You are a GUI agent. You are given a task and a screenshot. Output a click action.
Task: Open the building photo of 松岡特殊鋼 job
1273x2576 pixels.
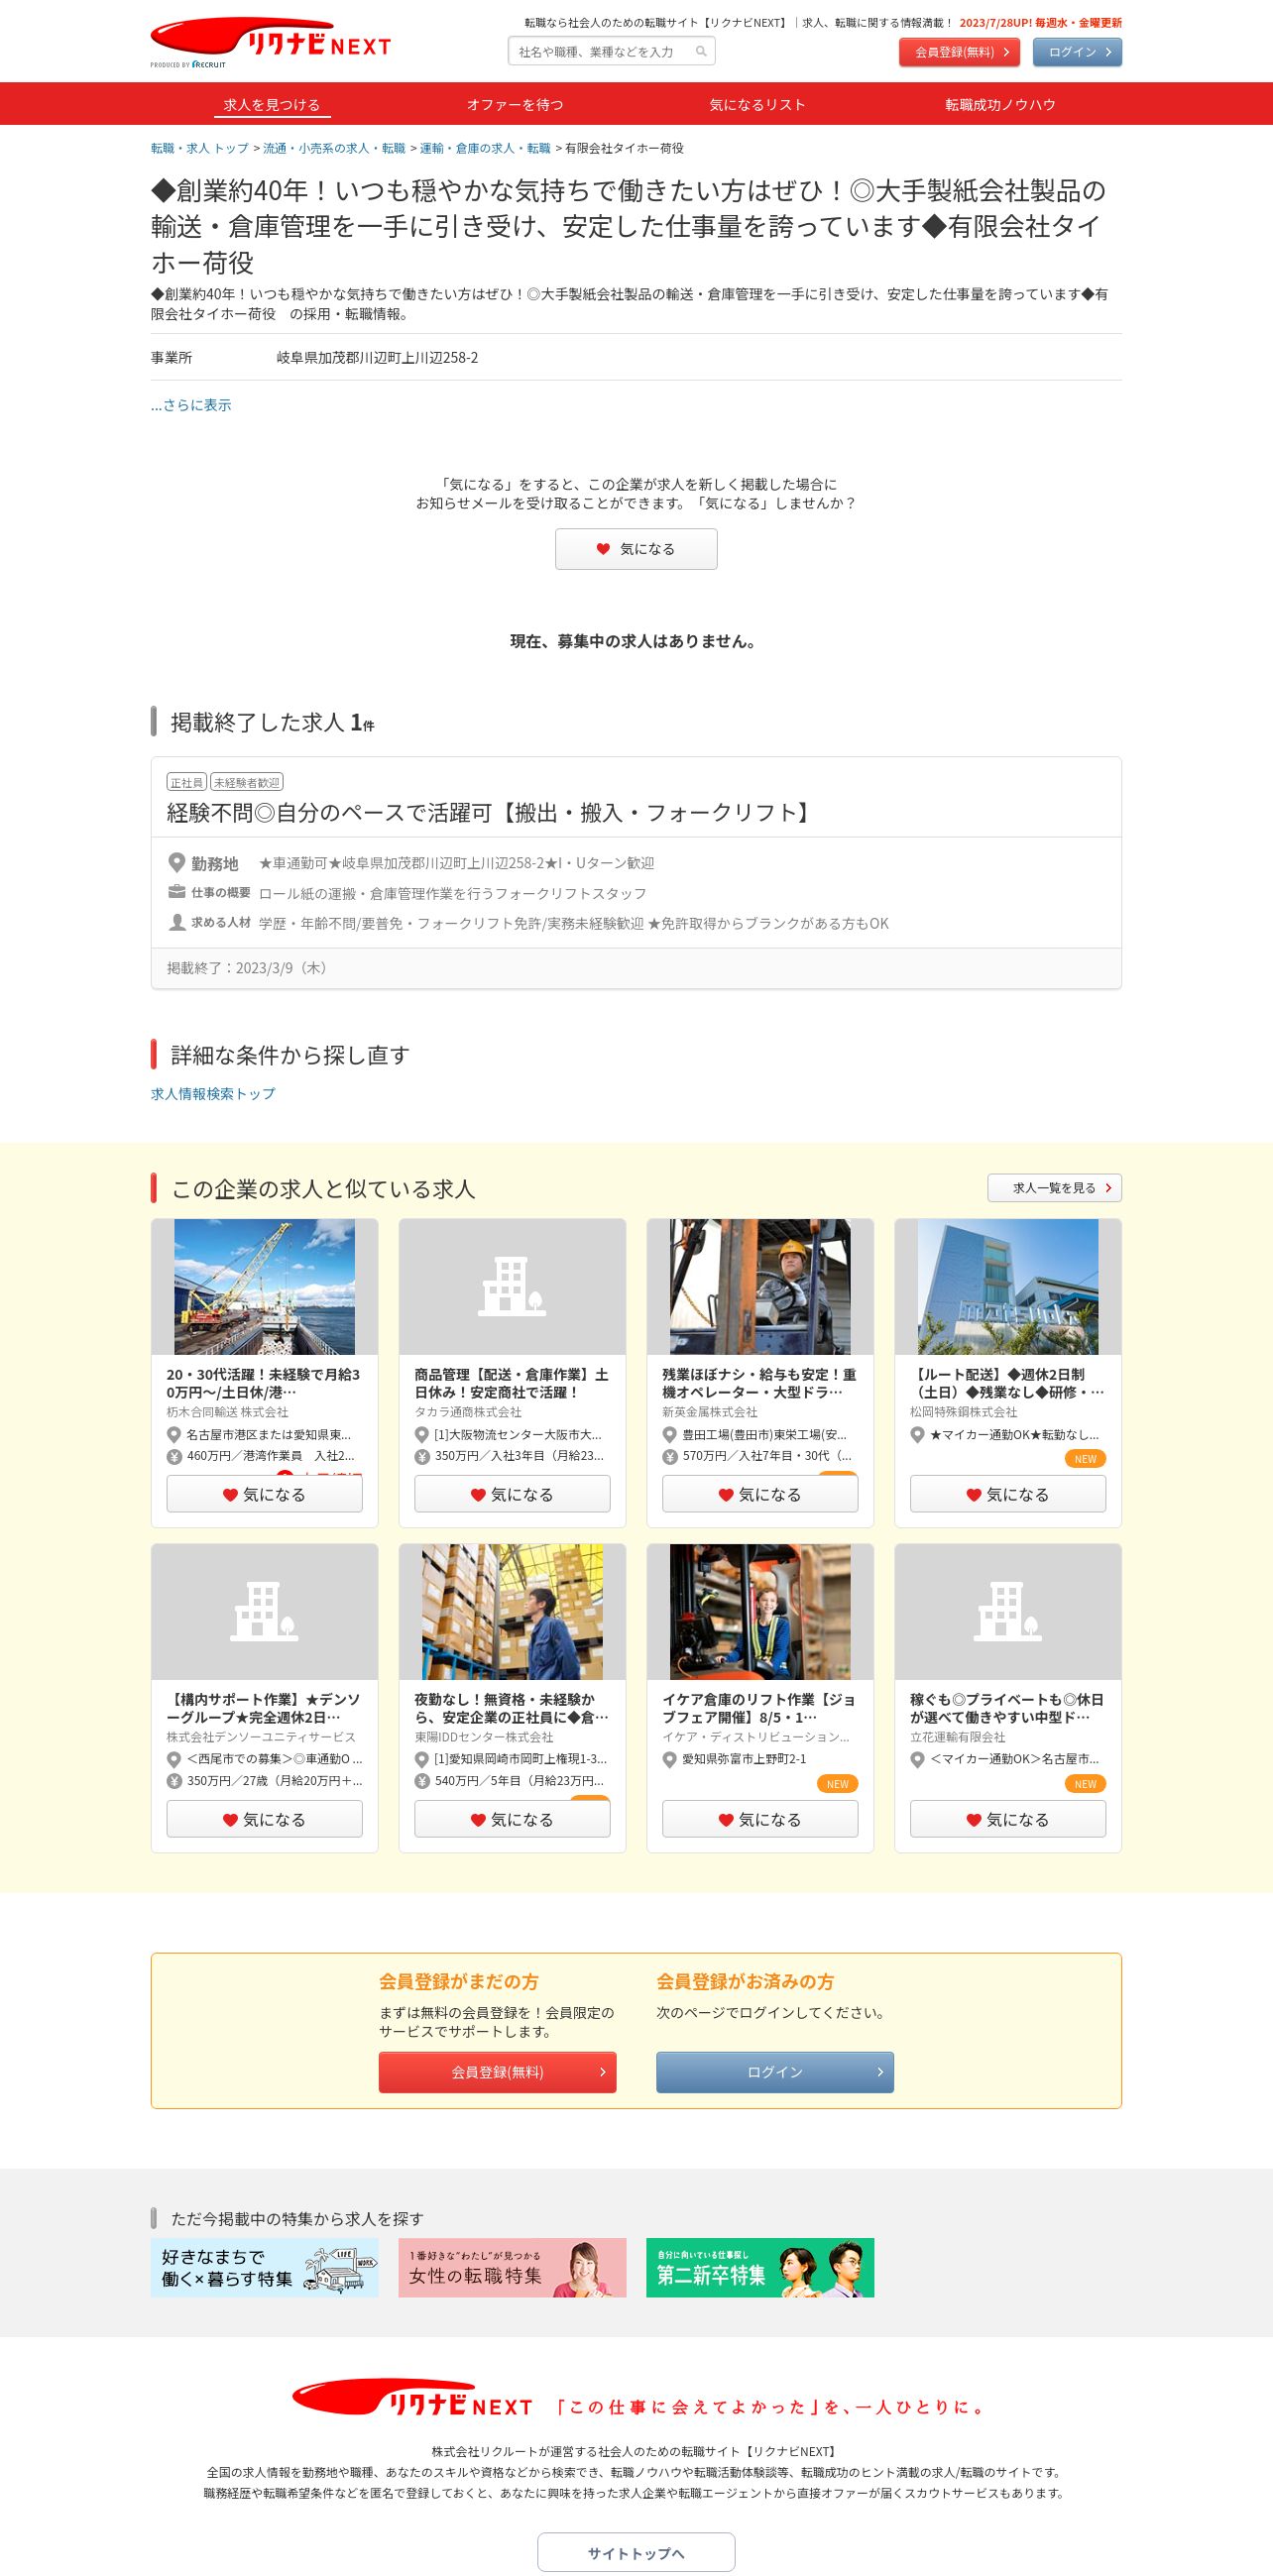point(1008,1287)
